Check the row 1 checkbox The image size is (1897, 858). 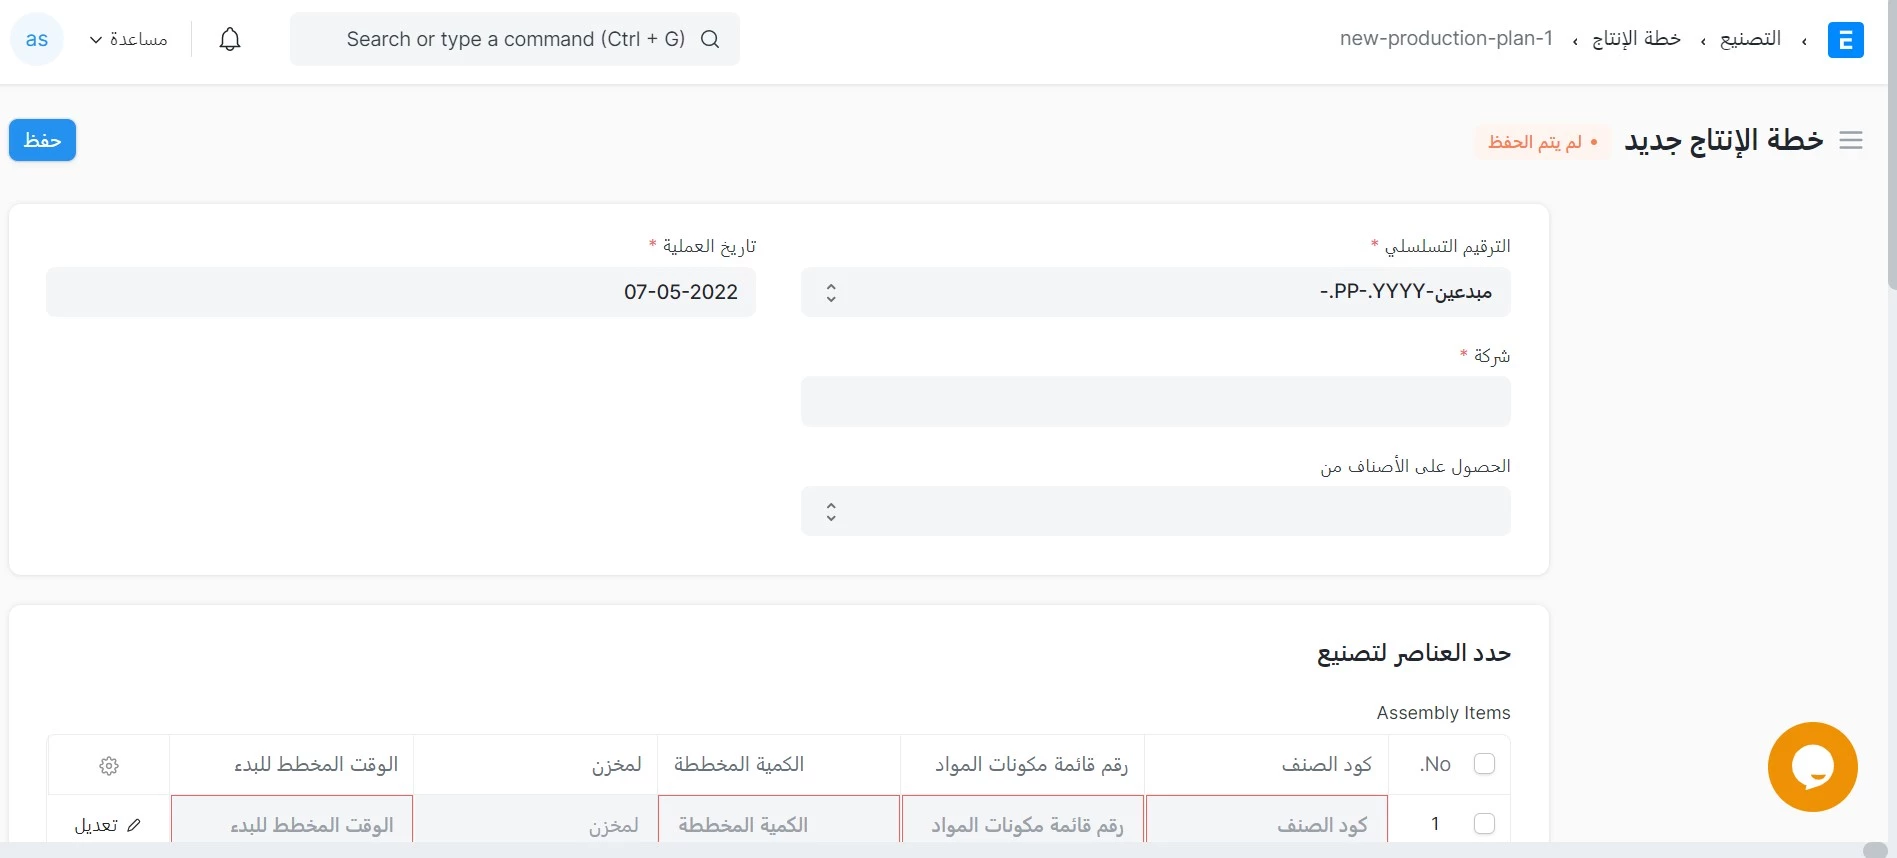[1484, 823]
